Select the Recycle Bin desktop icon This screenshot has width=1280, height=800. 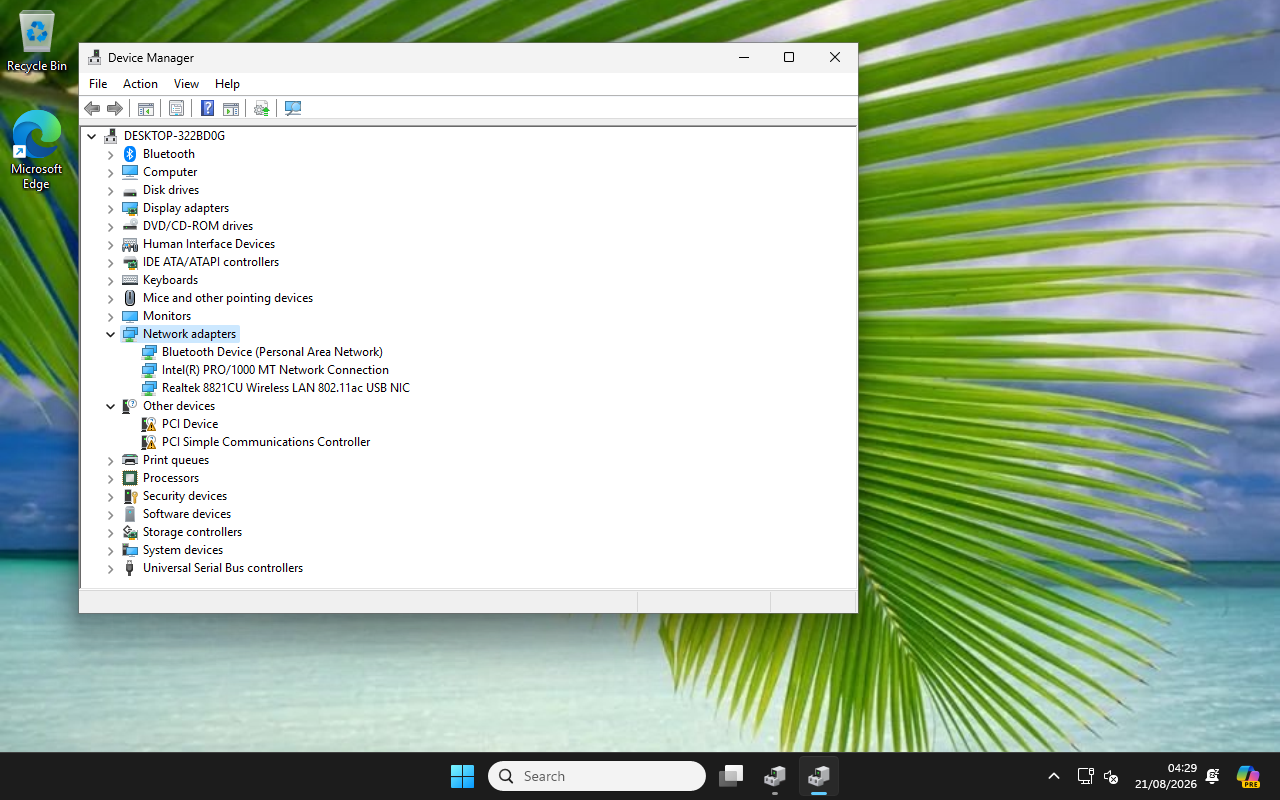[x=37, y=42]
